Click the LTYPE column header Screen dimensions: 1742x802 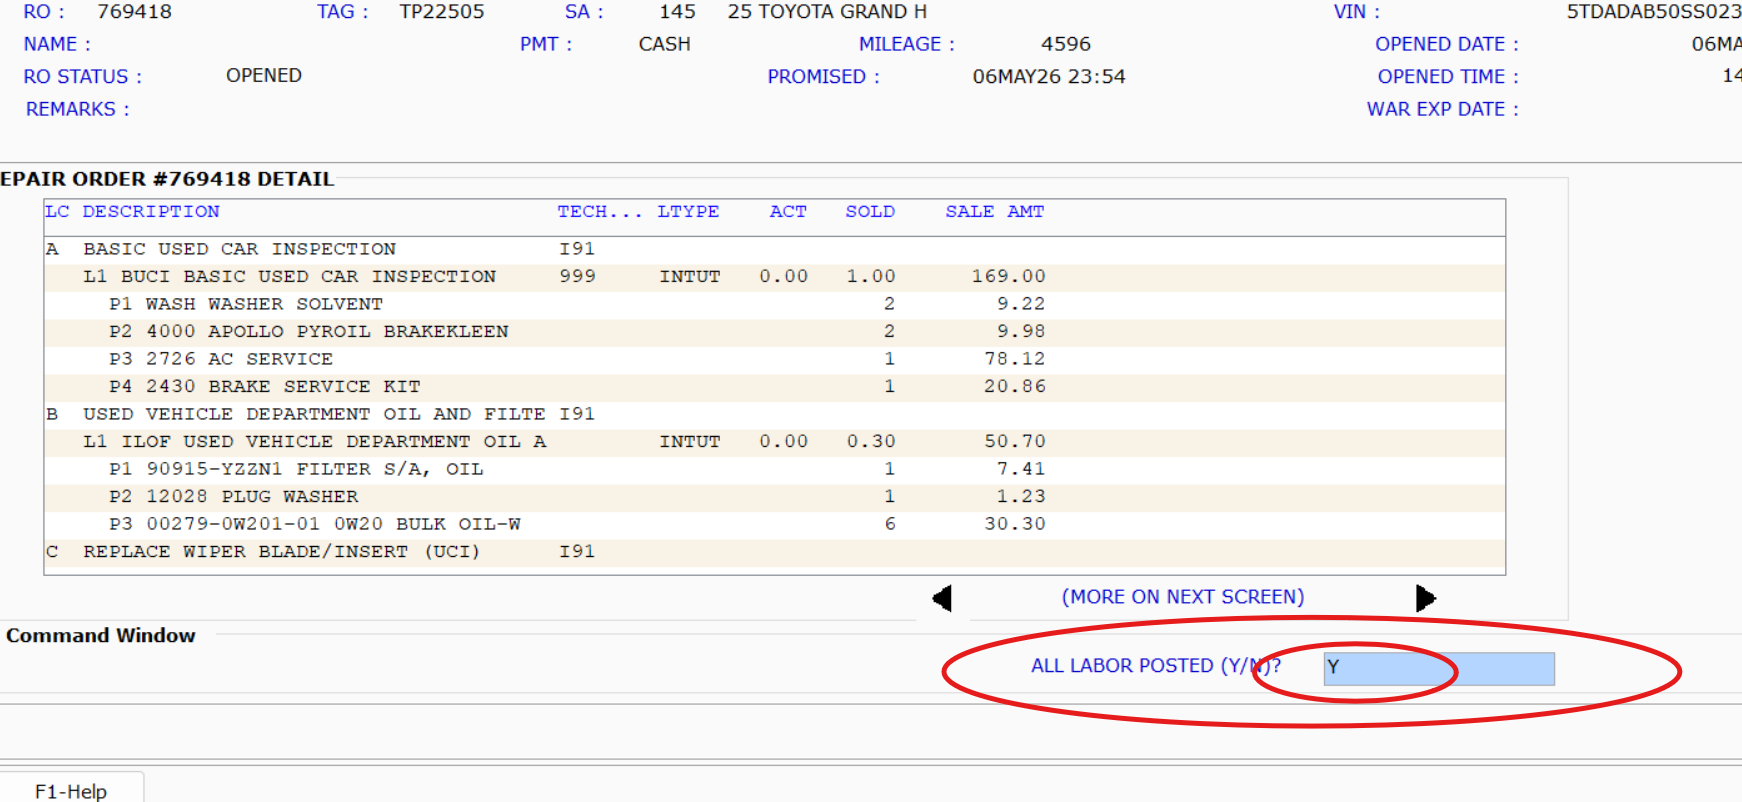(688, 212)
